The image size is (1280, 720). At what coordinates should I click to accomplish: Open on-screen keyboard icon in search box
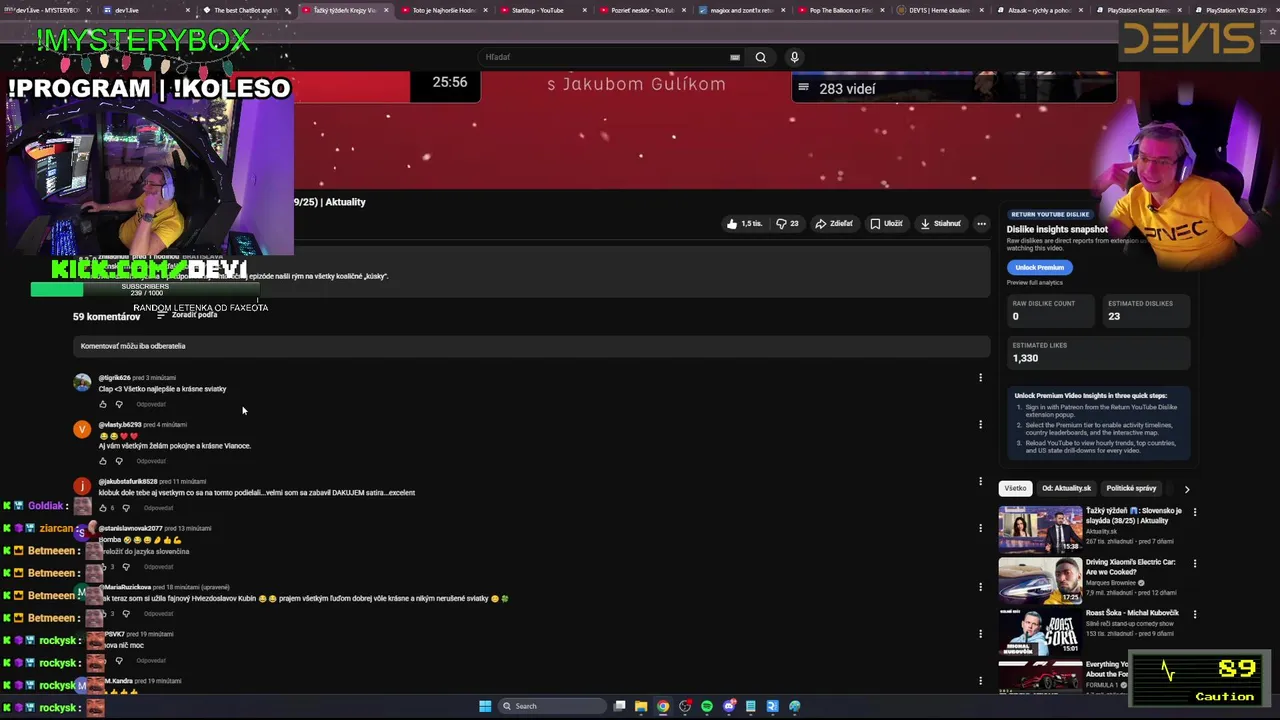pos(735,57)
